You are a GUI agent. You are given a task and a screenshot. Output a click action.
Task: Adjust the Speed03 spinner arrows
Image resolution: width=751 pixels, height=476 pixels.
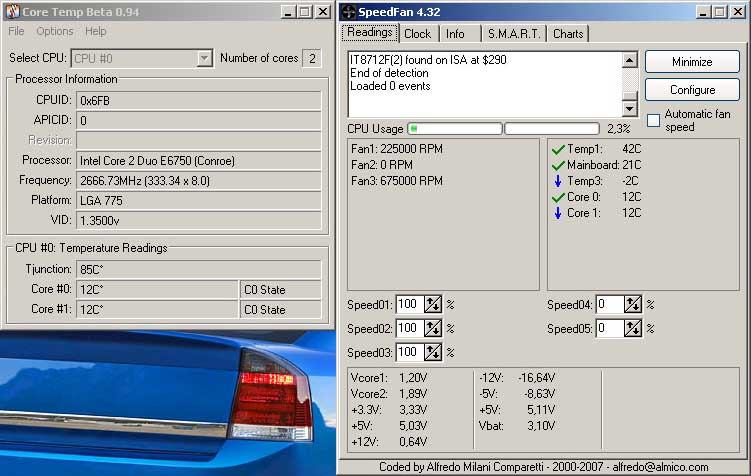[433, 352]
